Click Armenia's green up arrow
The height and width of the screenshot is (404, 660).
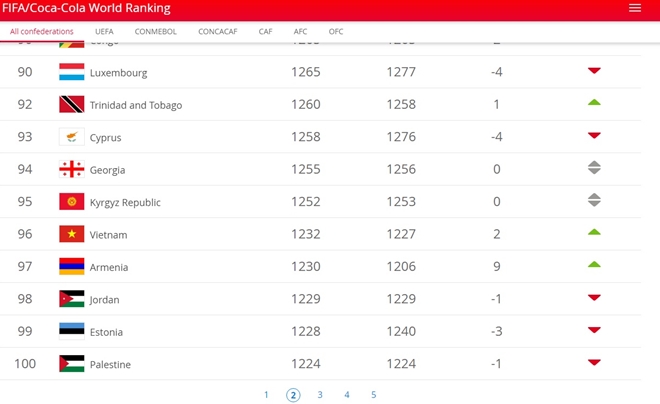[x=594, y=264]
